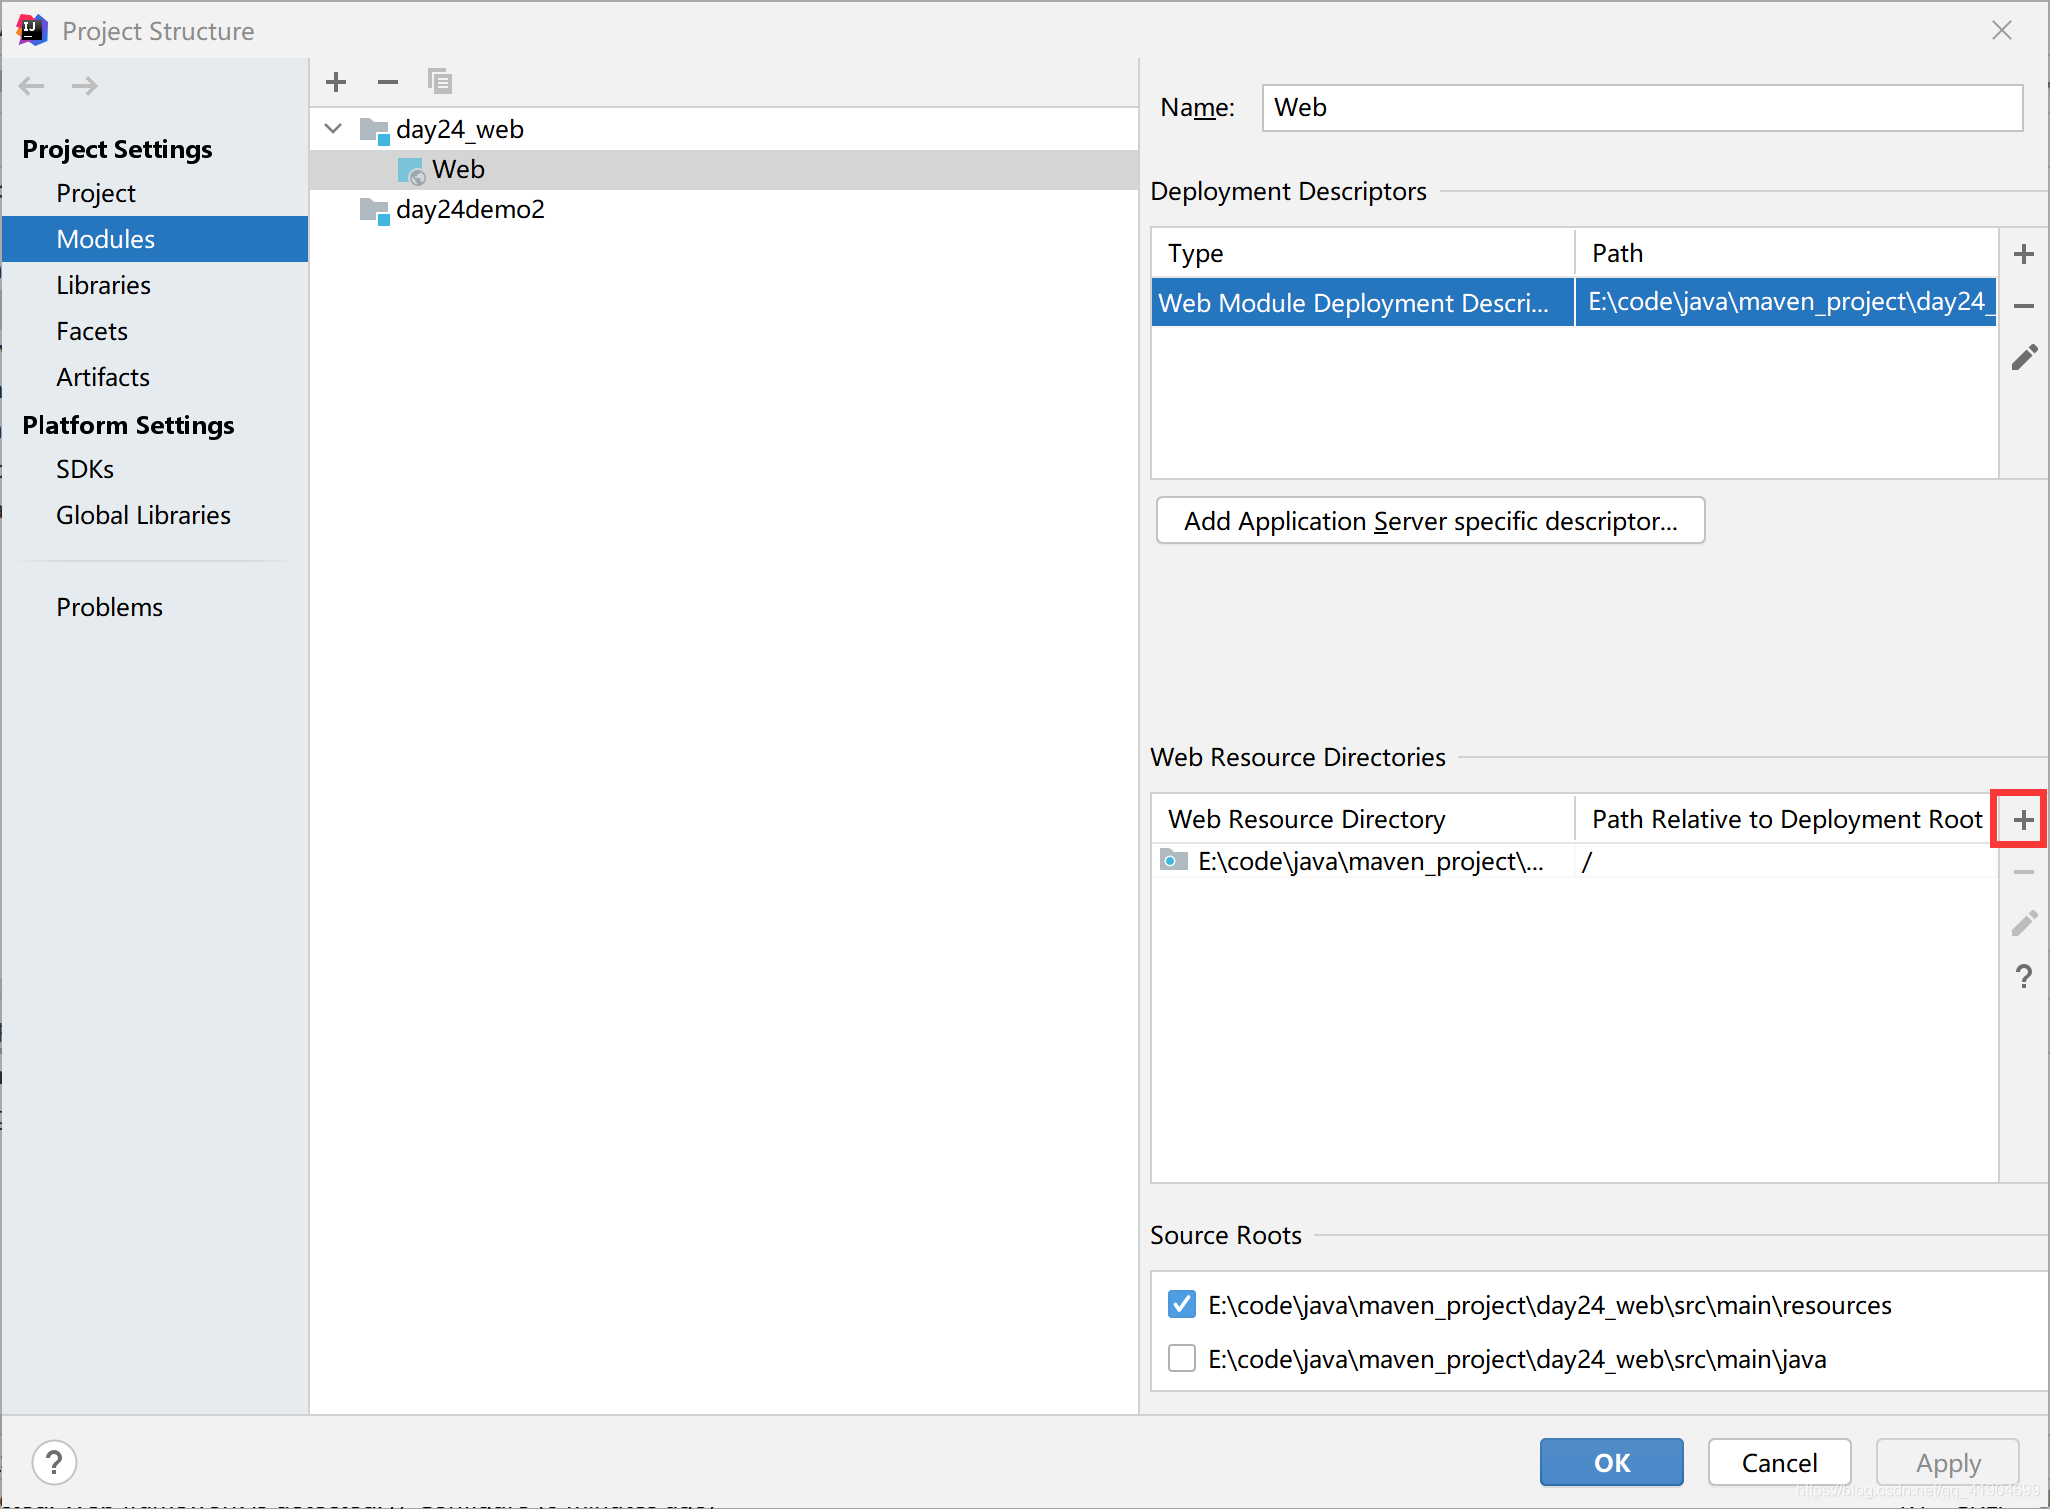Copy the selected module
2050x1509 pixels.
[440, 81]
